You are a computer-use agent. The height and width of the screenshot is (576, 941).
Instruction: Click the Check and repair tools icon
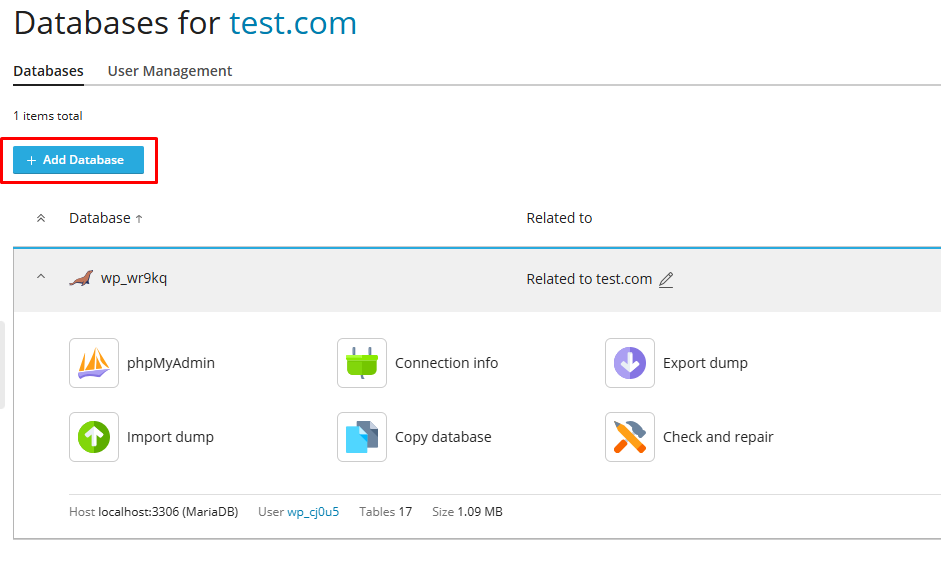click(630, 437)
